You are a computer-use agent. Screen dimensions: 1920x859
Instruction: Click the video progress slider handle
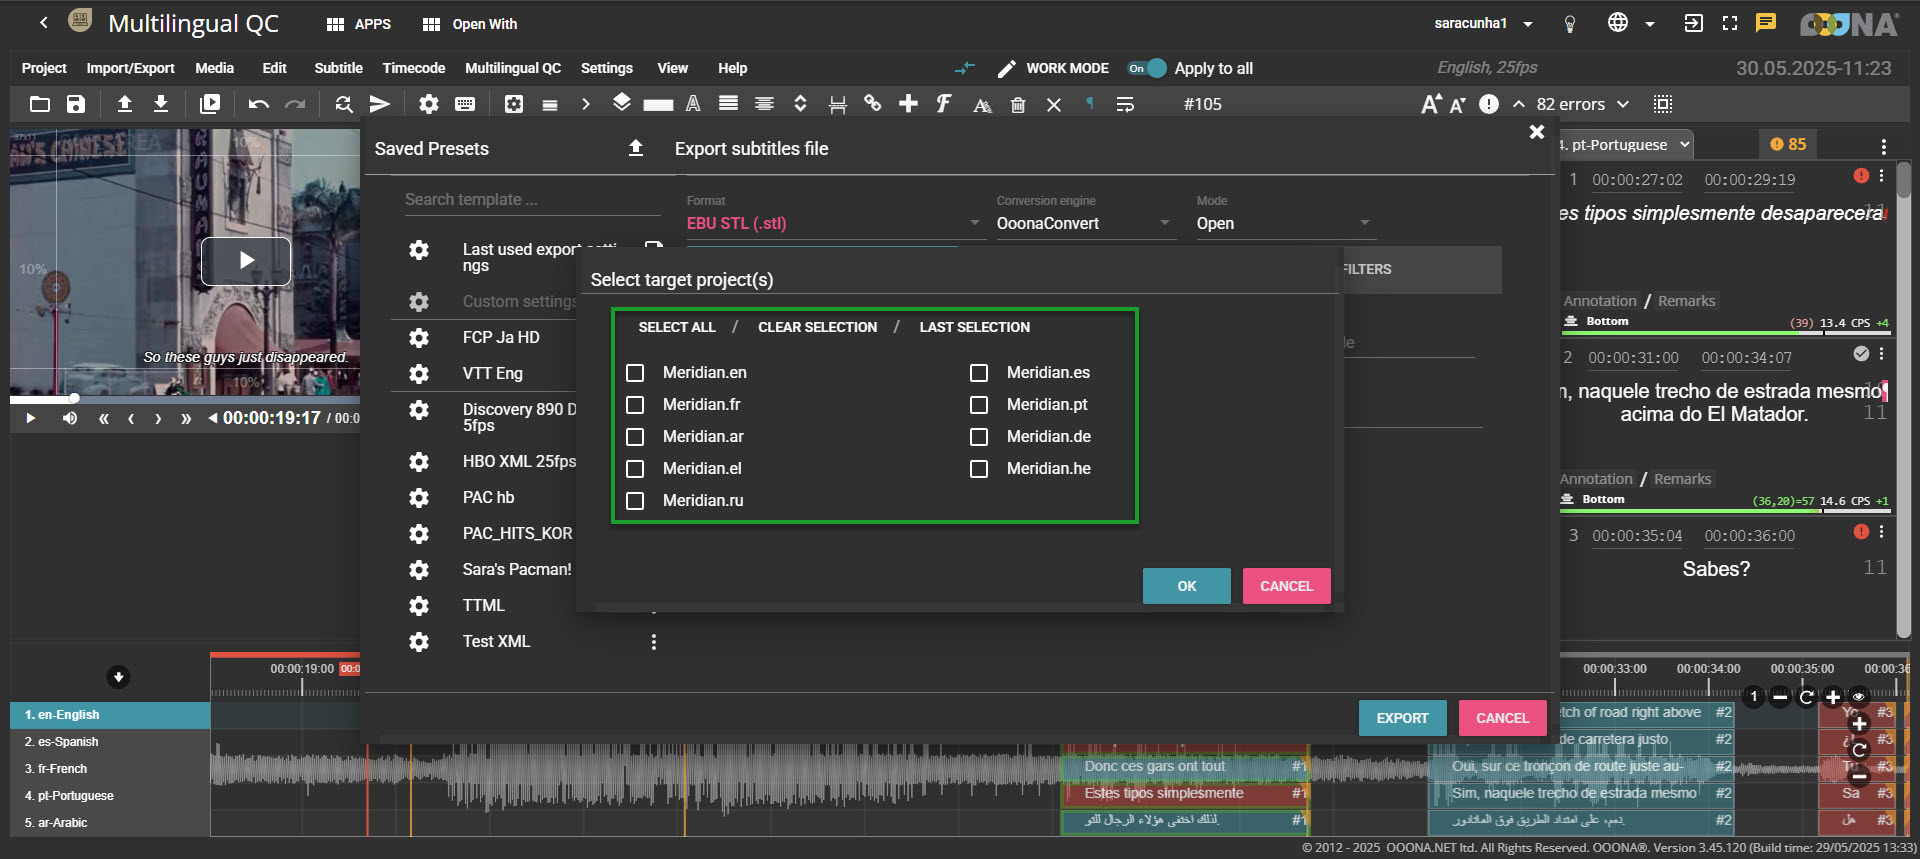pyautogui.click(x=74, y=398)
